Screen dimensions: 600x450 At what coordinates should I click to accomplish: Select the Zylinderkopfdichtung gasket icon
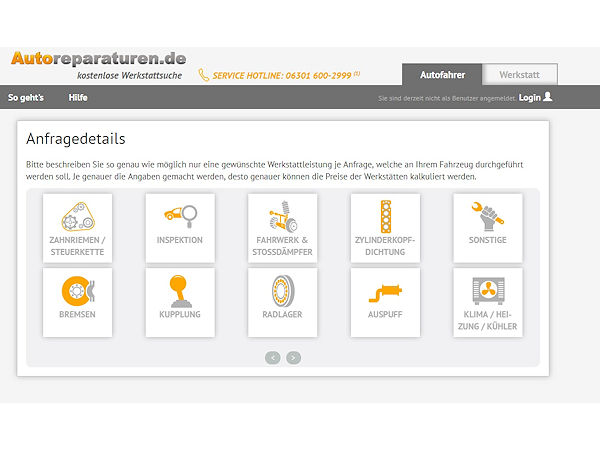pyautogui.click(x=386, y=217)
